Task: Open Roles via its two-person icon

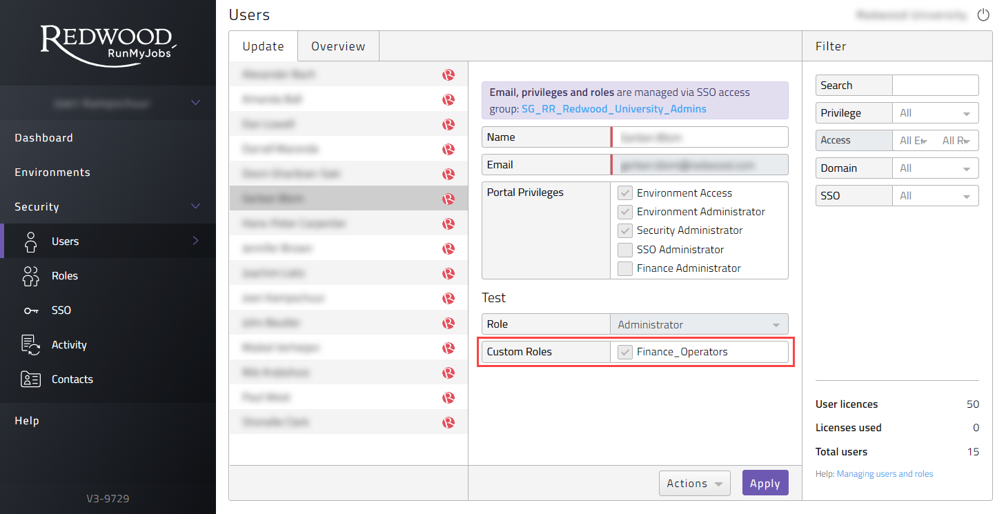Action: click(30, 276)
